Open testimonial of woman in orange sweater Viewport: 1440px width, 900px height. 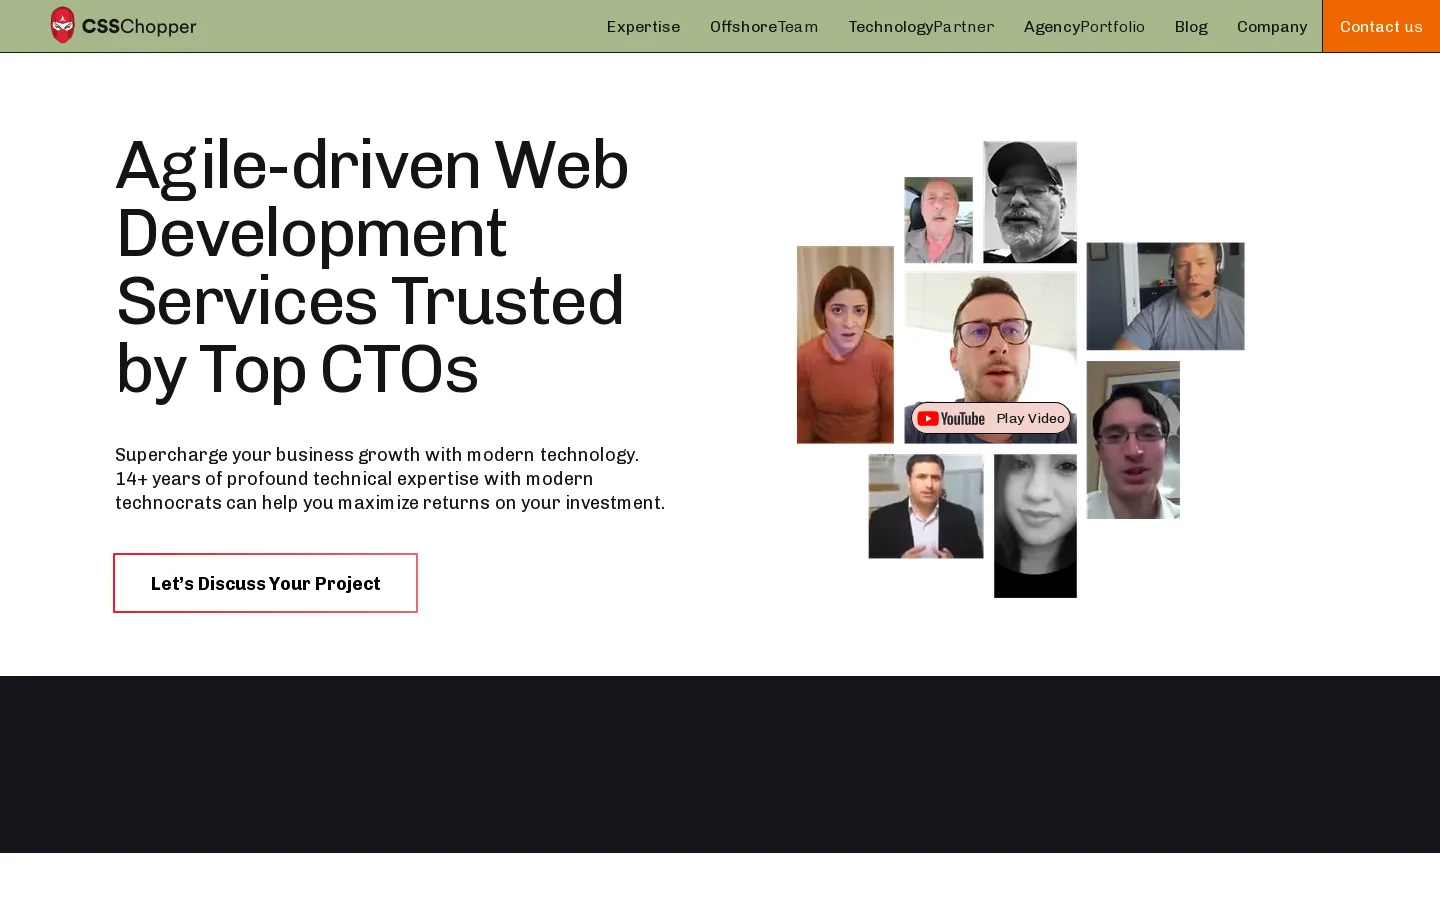[x=845, y=344]
